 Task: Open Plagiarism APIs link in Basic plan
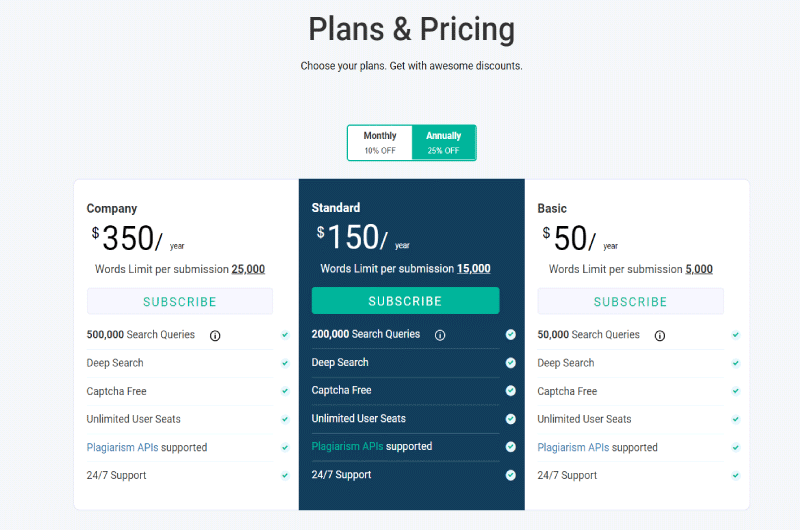pos(573,447)
